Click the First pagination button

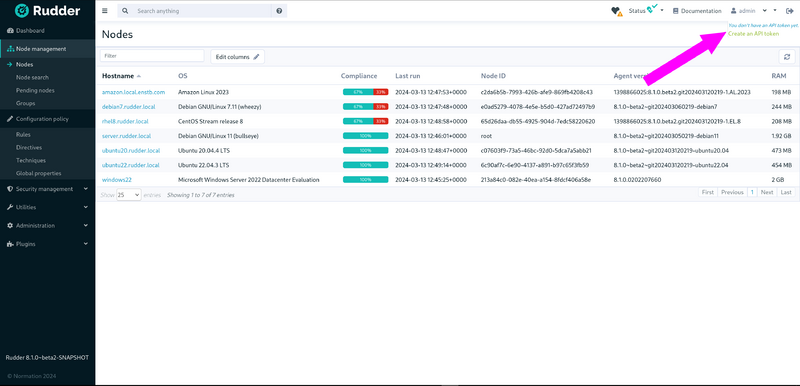[708, 192]
